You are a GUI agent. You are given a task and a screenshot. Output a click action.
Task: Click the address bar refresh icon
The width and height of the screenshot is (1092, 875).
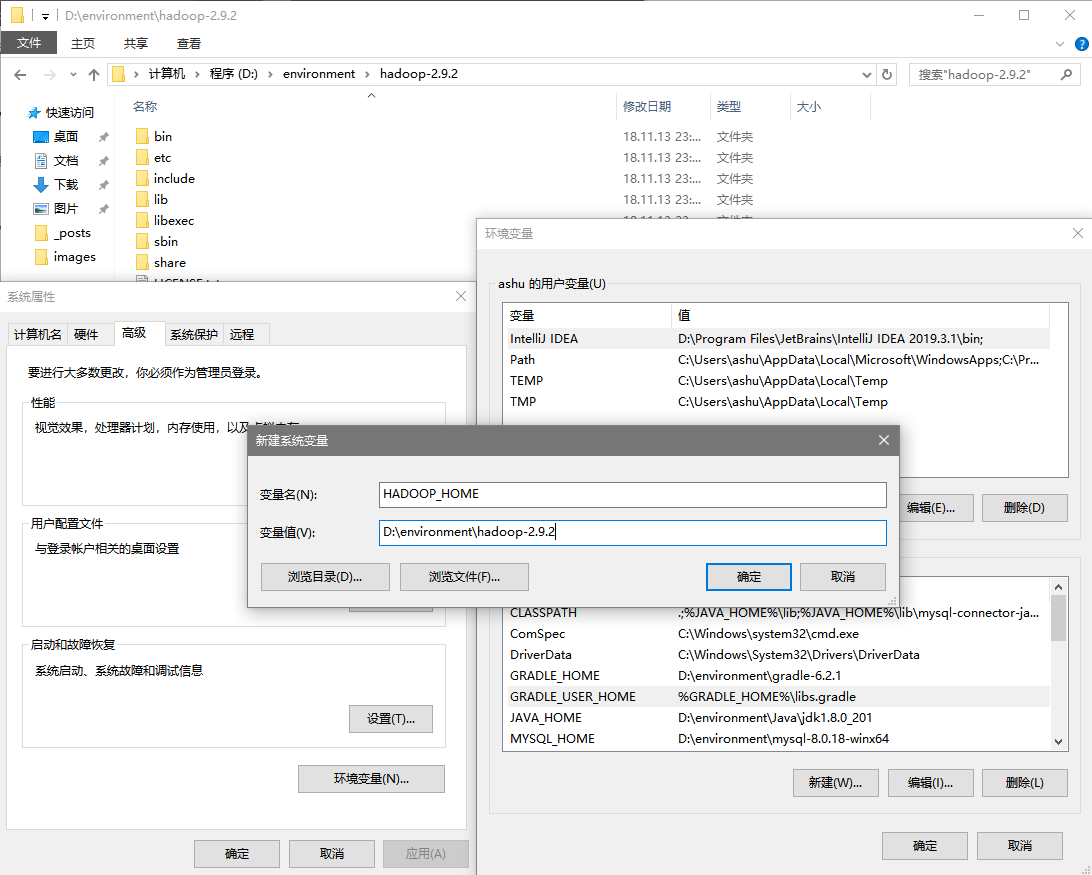pos(886,74)
